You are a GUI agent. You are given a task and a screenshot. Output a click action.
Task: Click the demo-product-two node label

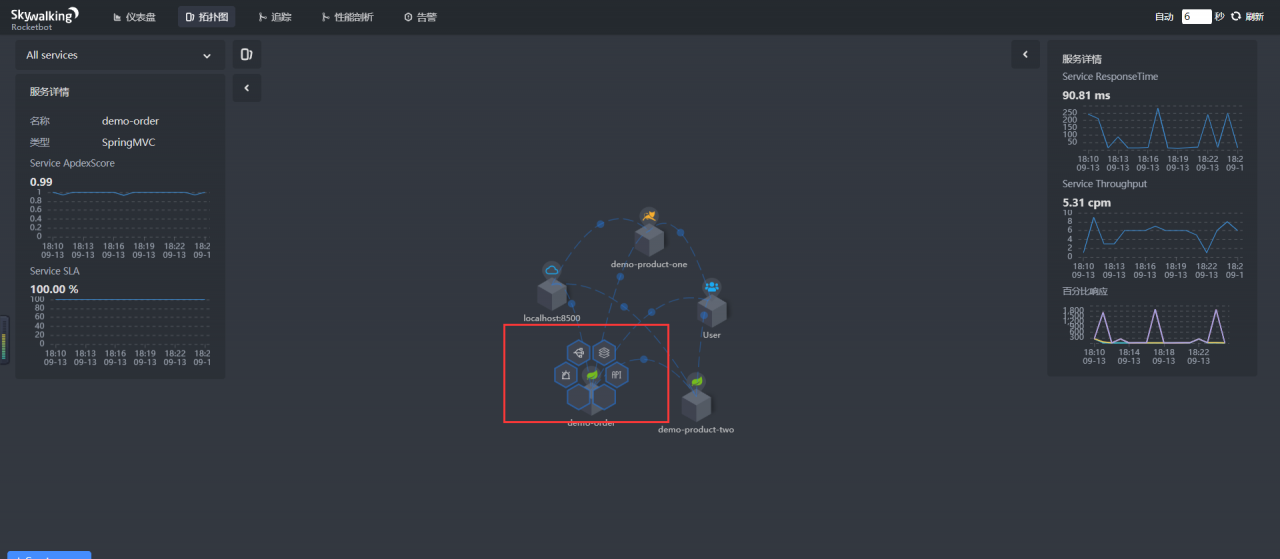click(x=696, y=430)
